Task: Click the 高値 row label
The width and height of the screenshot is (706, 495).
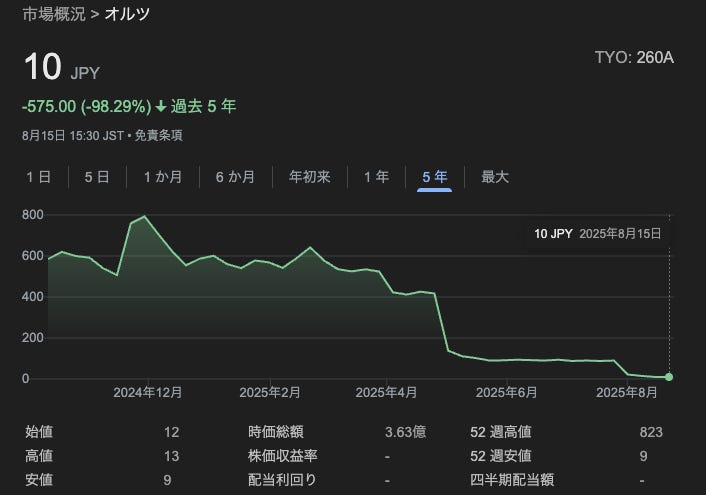Action: (39, 456)
